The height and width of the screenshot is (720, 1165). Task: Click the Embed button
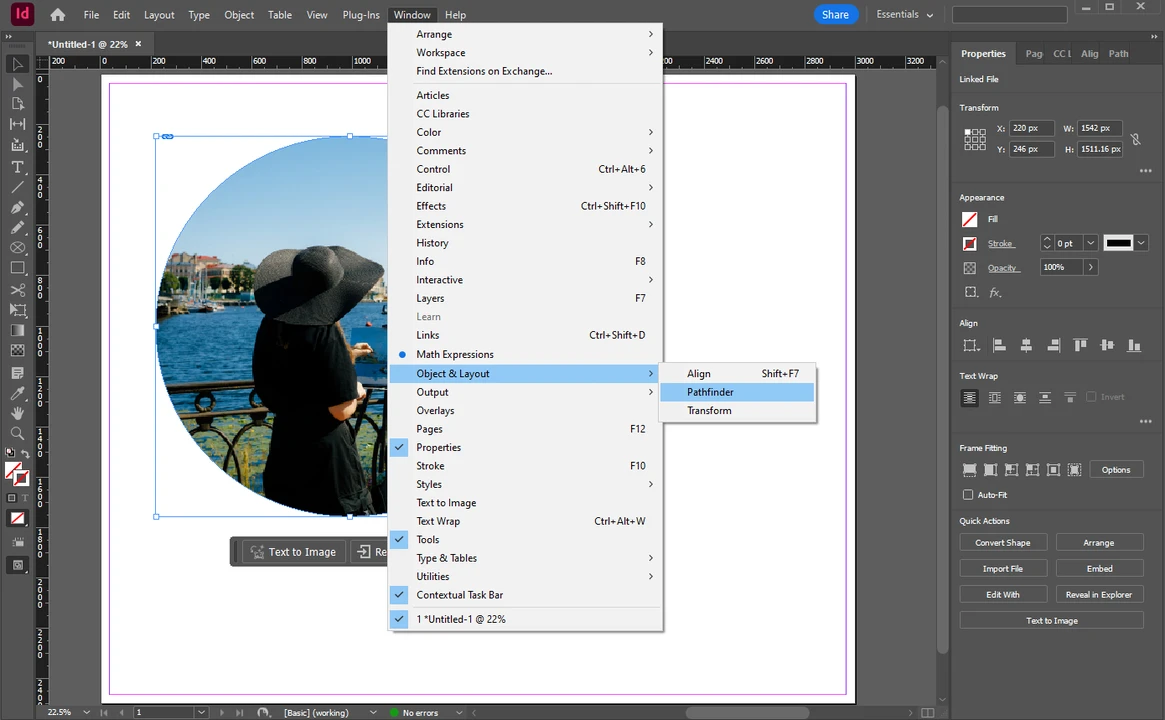click(1100, 569)
